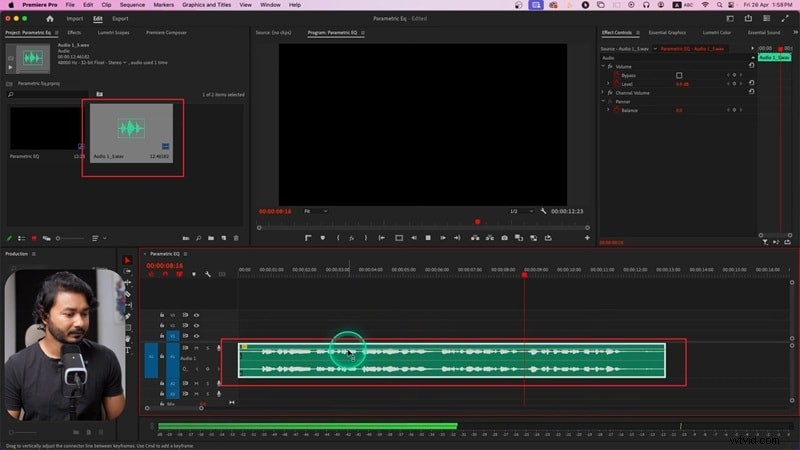Select the Hand tool in the toolbar
Image resolution: width=800 pixels, height=450 pixels.
click(128, 339)
